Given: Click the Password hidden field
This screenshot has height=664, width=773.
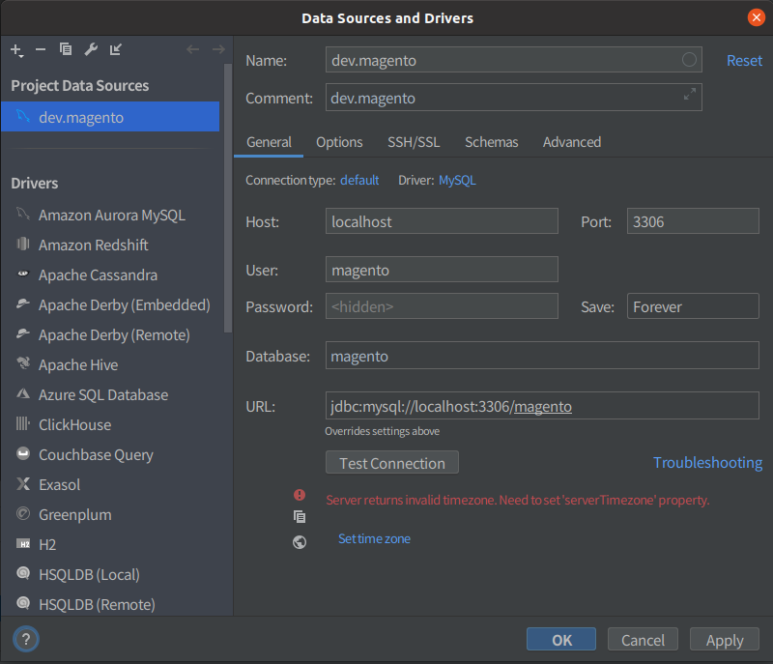Looking at the screenshot, I should tap(442, 306).
